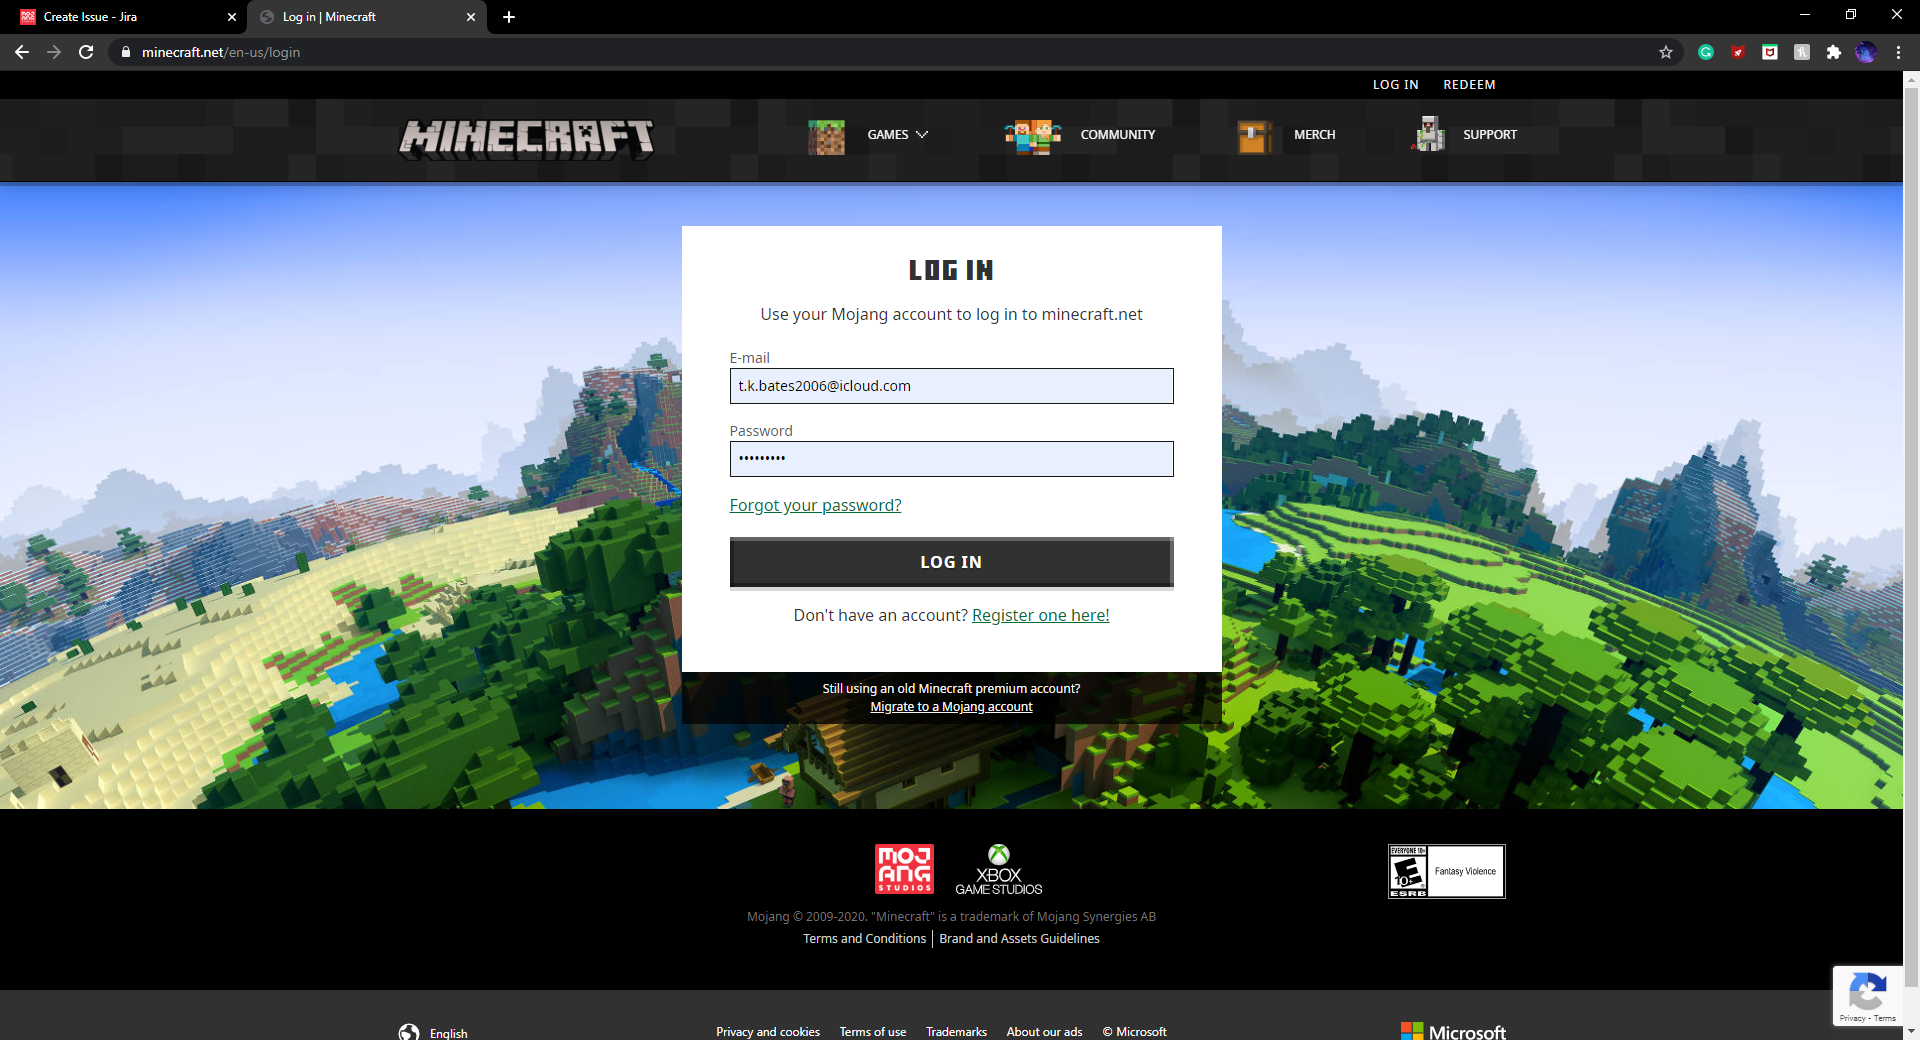Open the Merch menu item

point(1315,135)
